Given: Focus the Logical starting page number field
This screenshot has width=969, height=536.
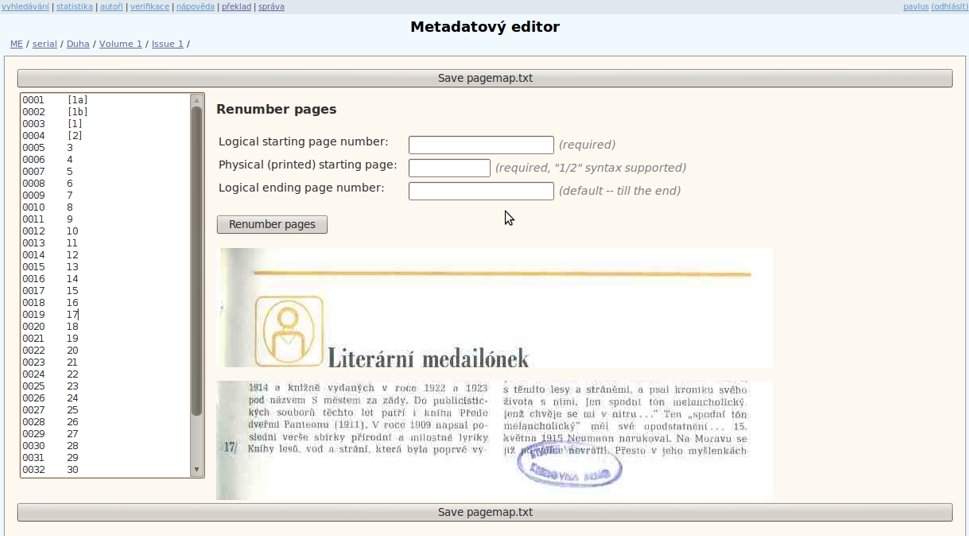Looking at the screenshot, I should [480, 145].
